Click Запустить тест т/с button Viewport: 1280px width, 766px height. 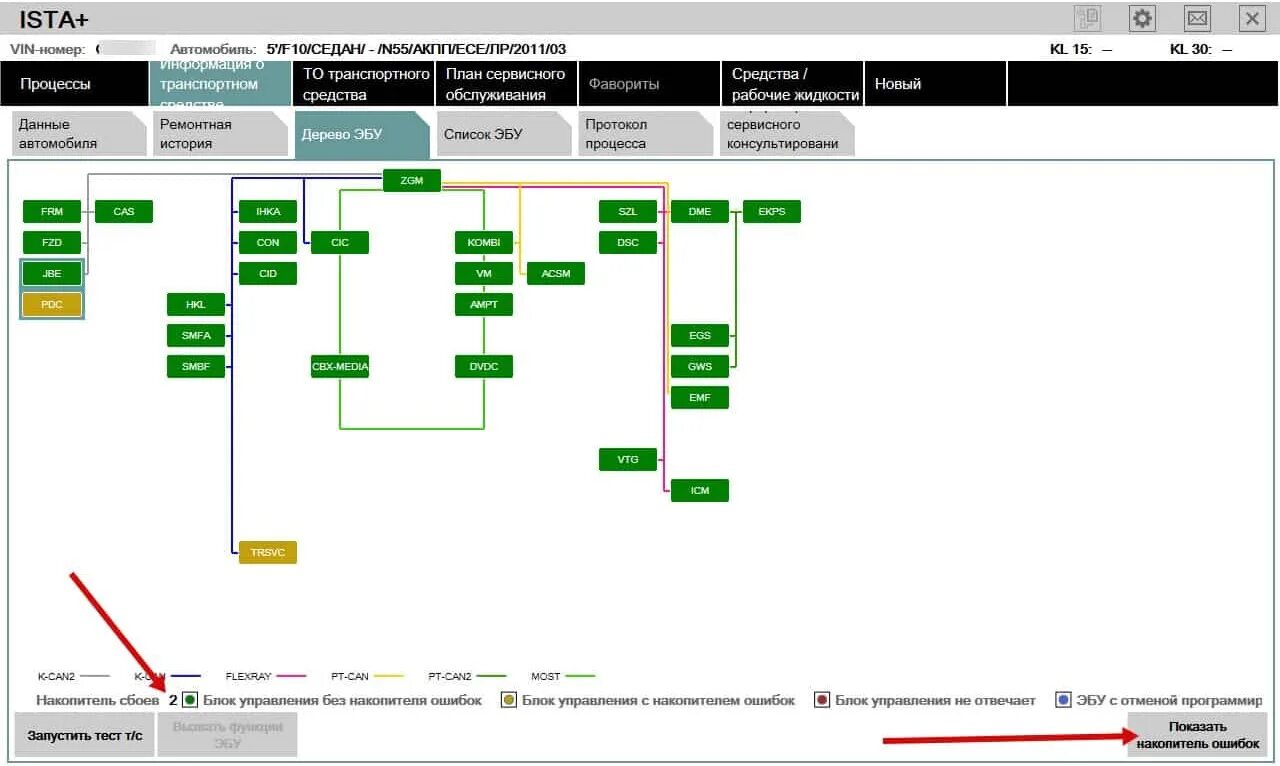click(84, 735)
